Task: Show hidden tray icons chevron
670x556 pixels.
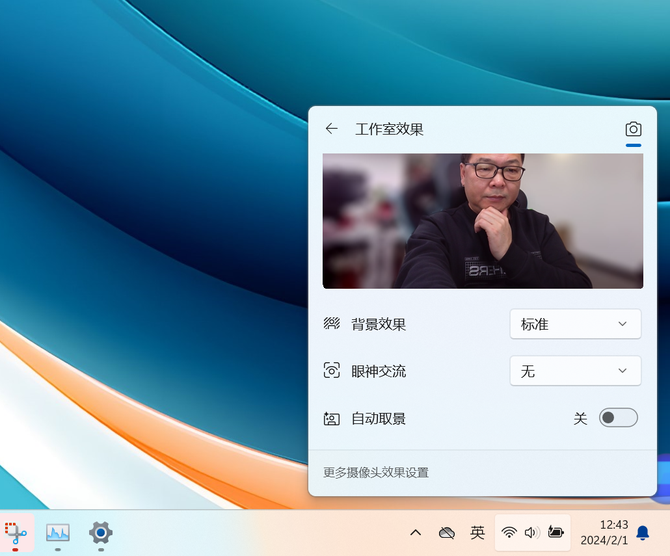Action: click(x=415, y=533)
